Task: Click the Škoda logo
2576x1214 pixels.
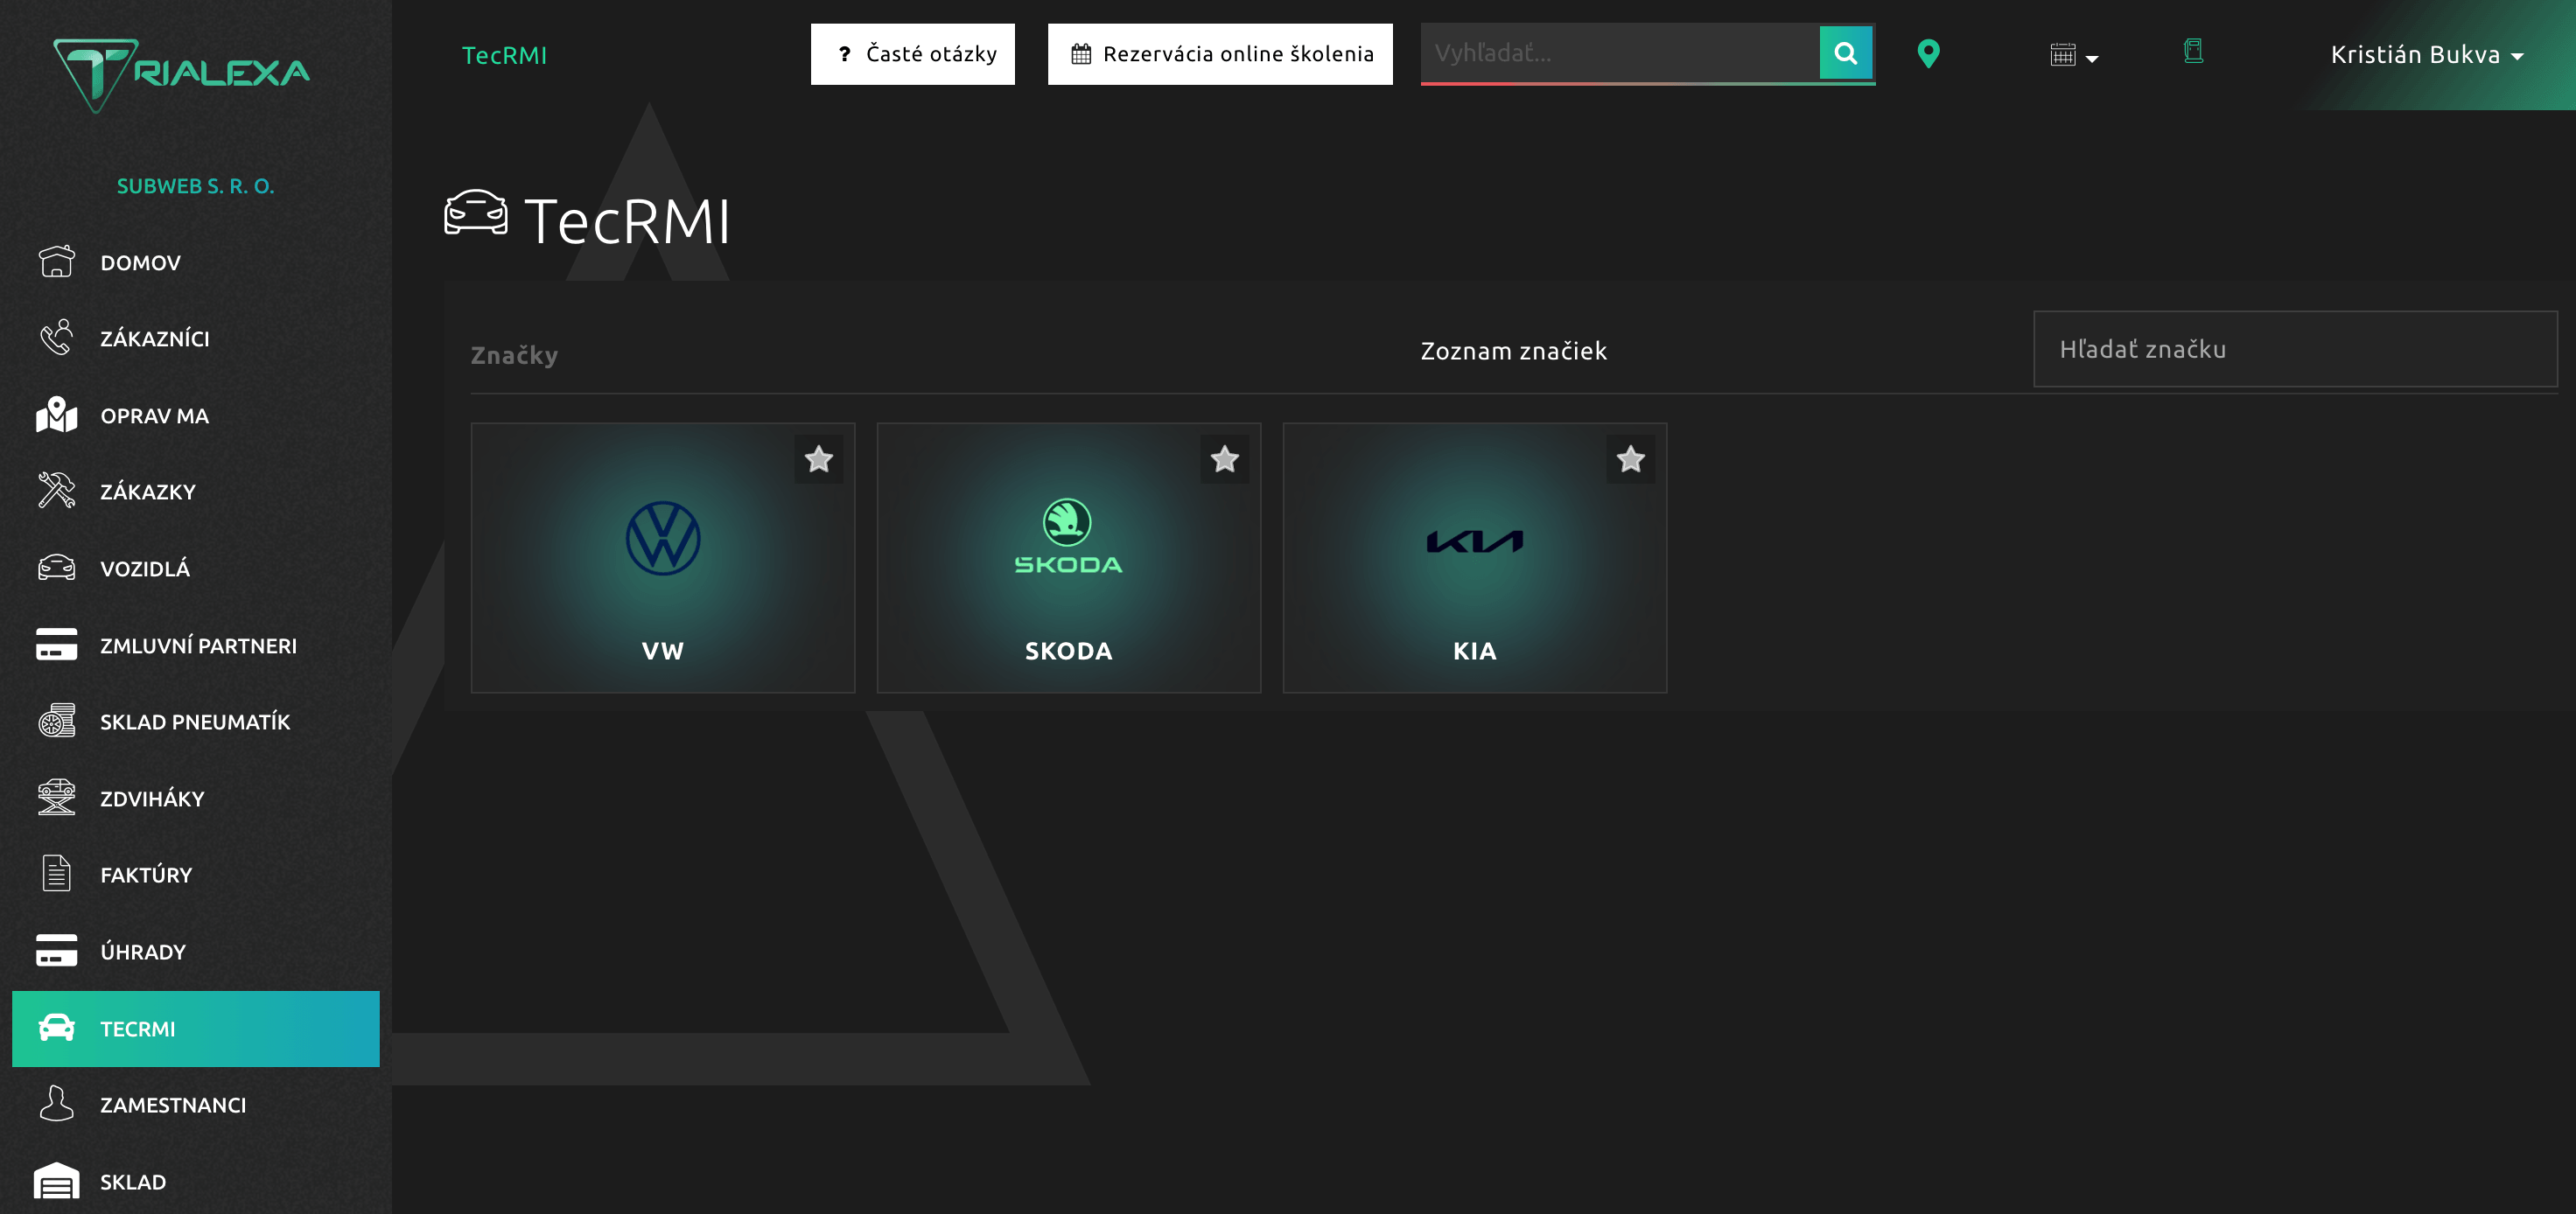Action: 1069,537
